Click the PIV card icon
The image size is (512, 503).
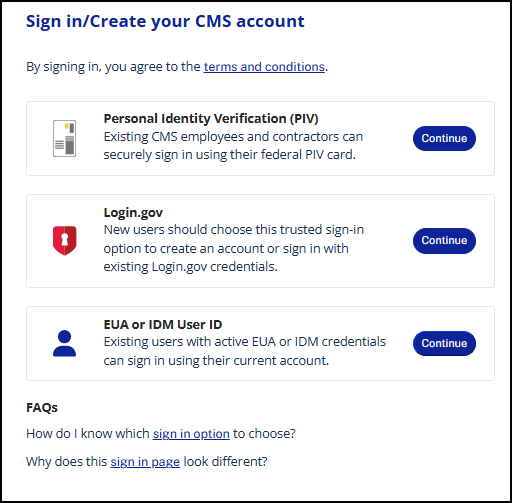pyautogui.click(x=64, y=138)
